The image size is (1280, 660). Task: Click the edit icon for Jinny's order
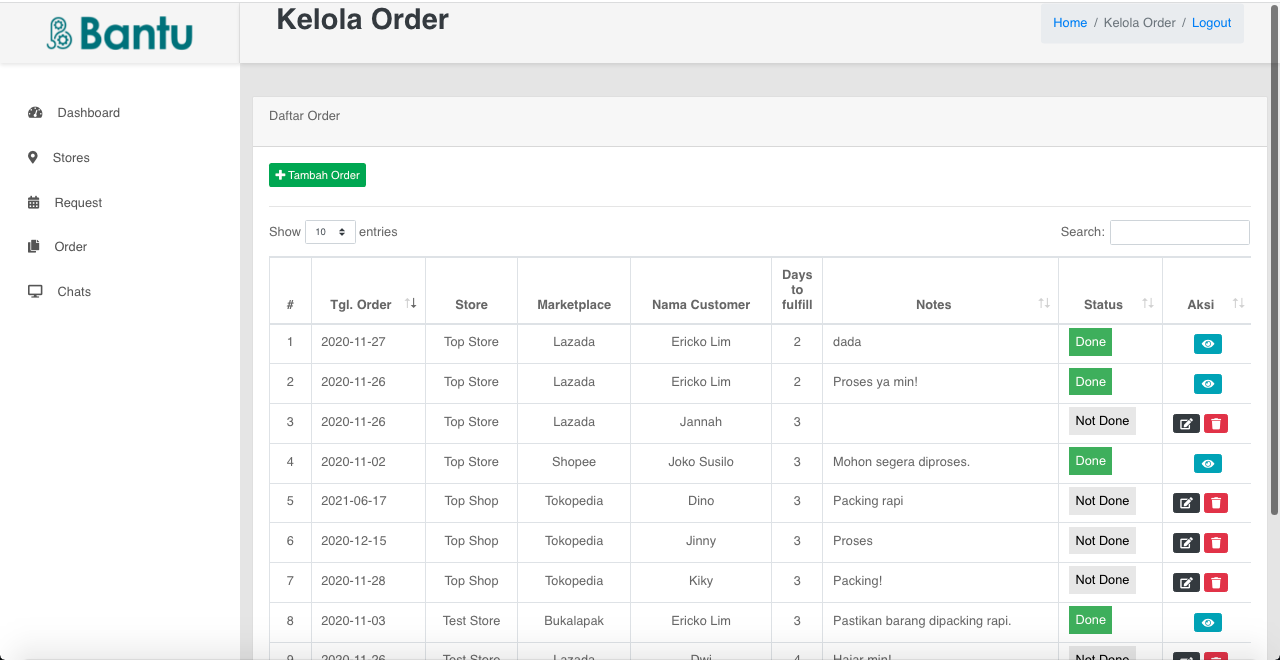[x=1186, y=543]
